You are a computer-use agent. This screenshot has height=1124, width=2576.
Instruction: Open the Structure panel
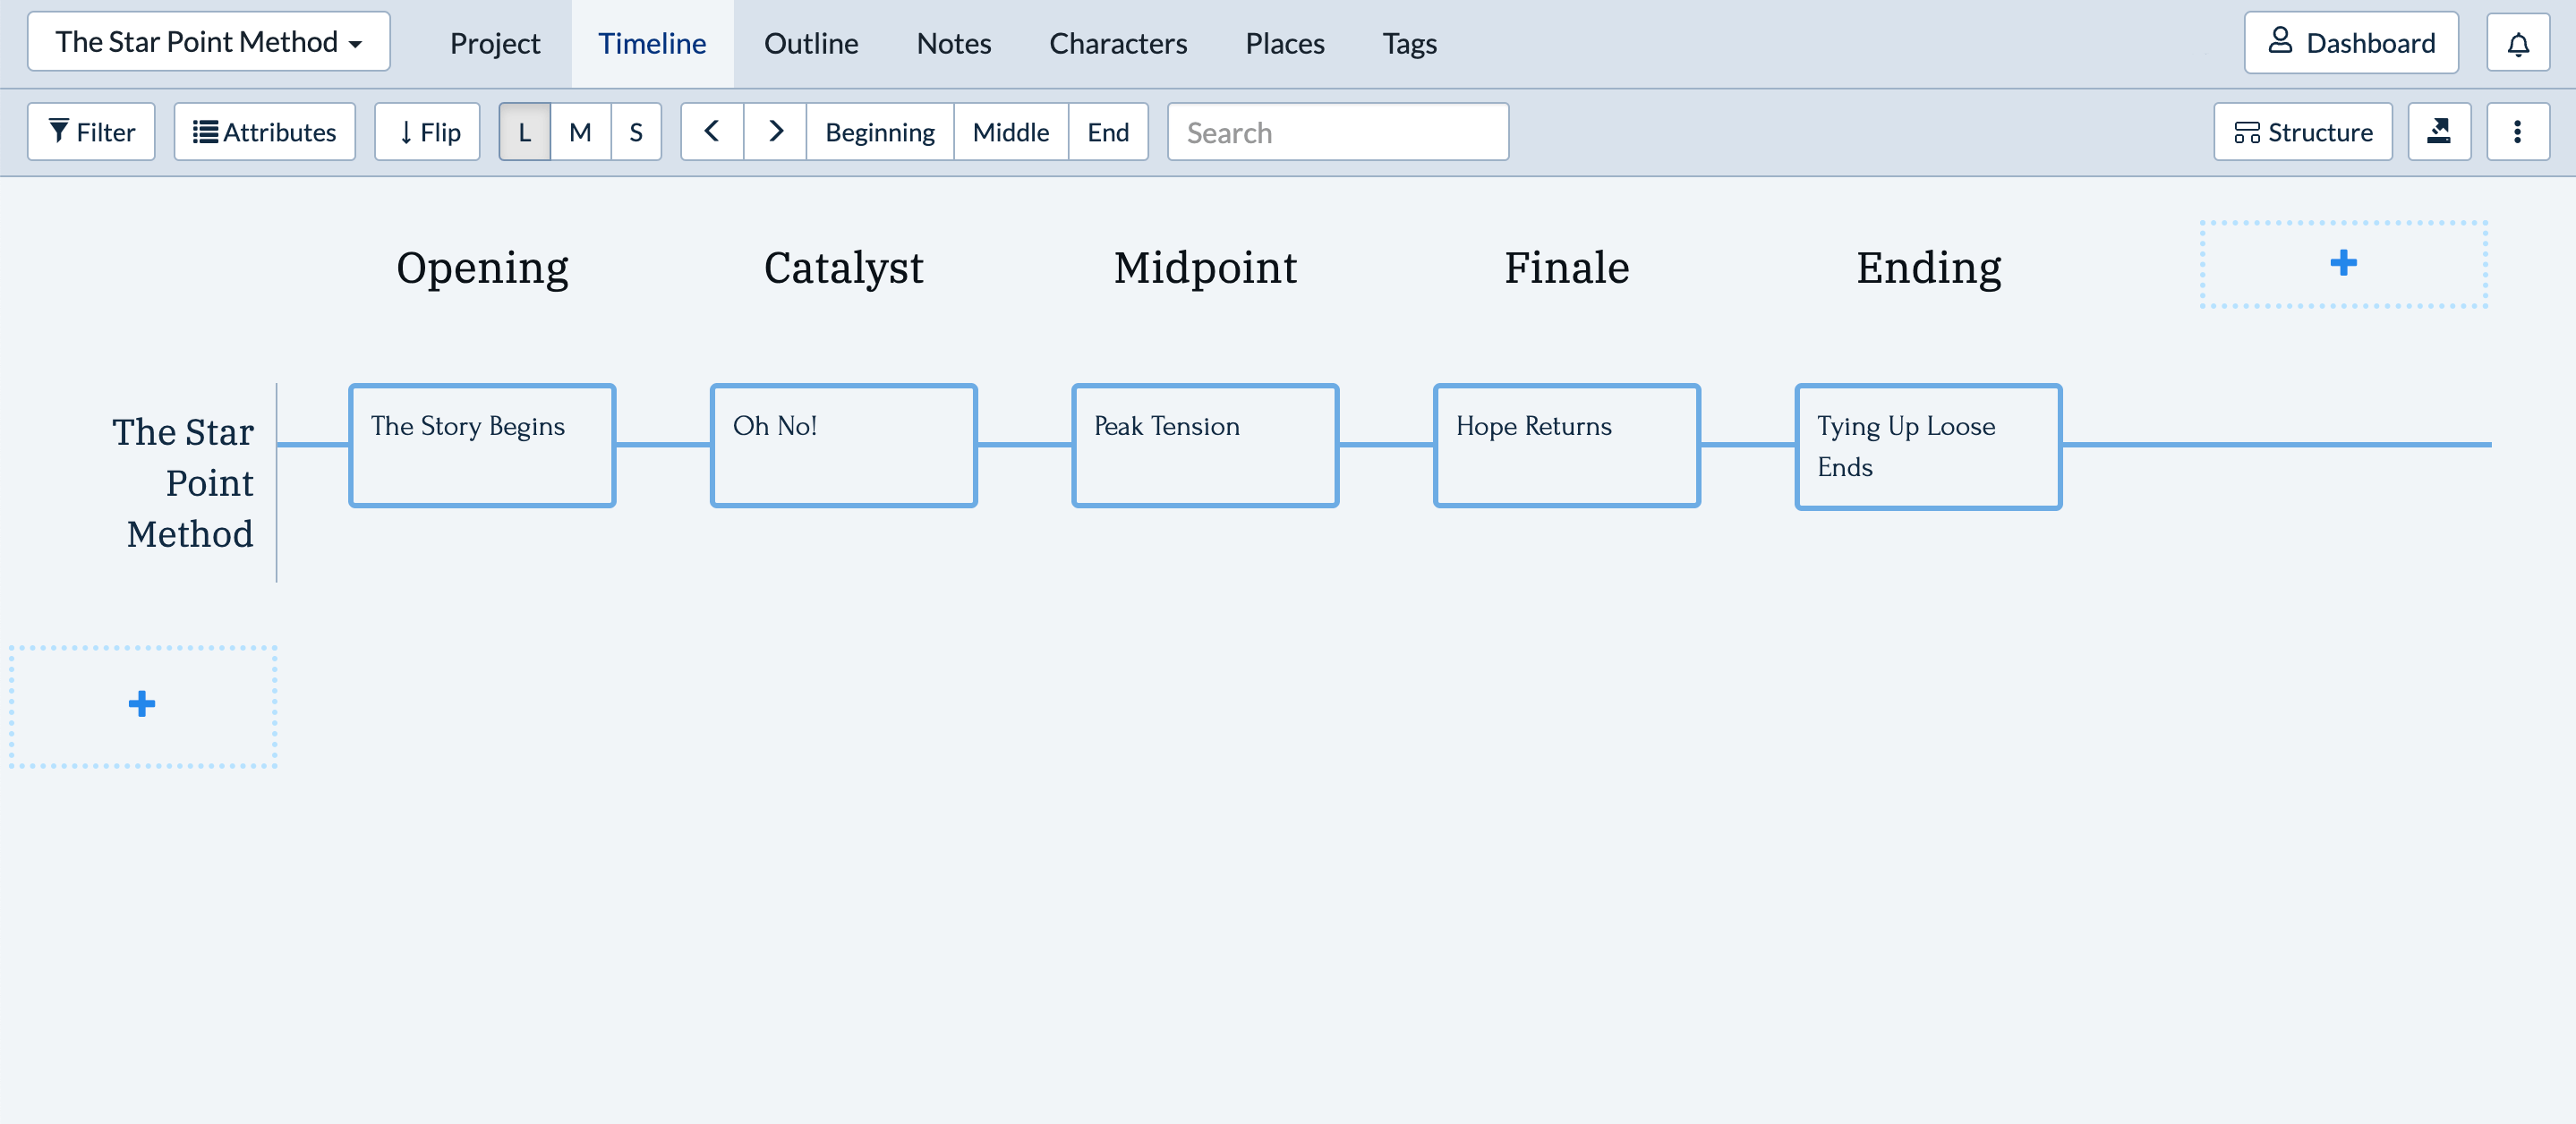[2302, 132]
